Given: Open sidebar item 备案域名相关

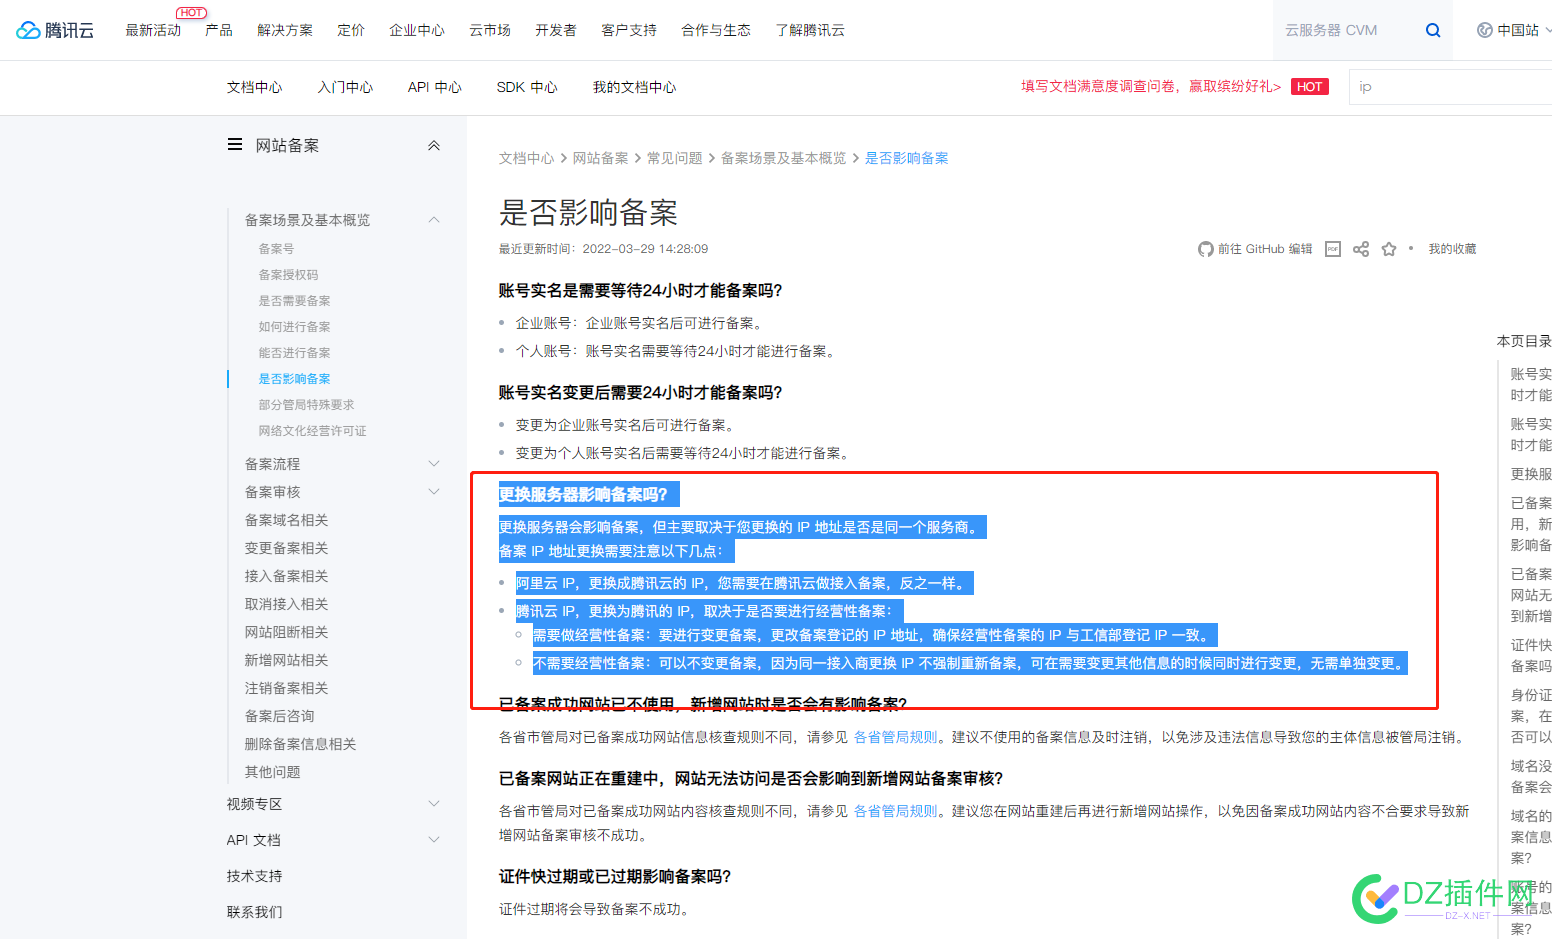Looking at the screenshot, I should [x=287, y=520].
